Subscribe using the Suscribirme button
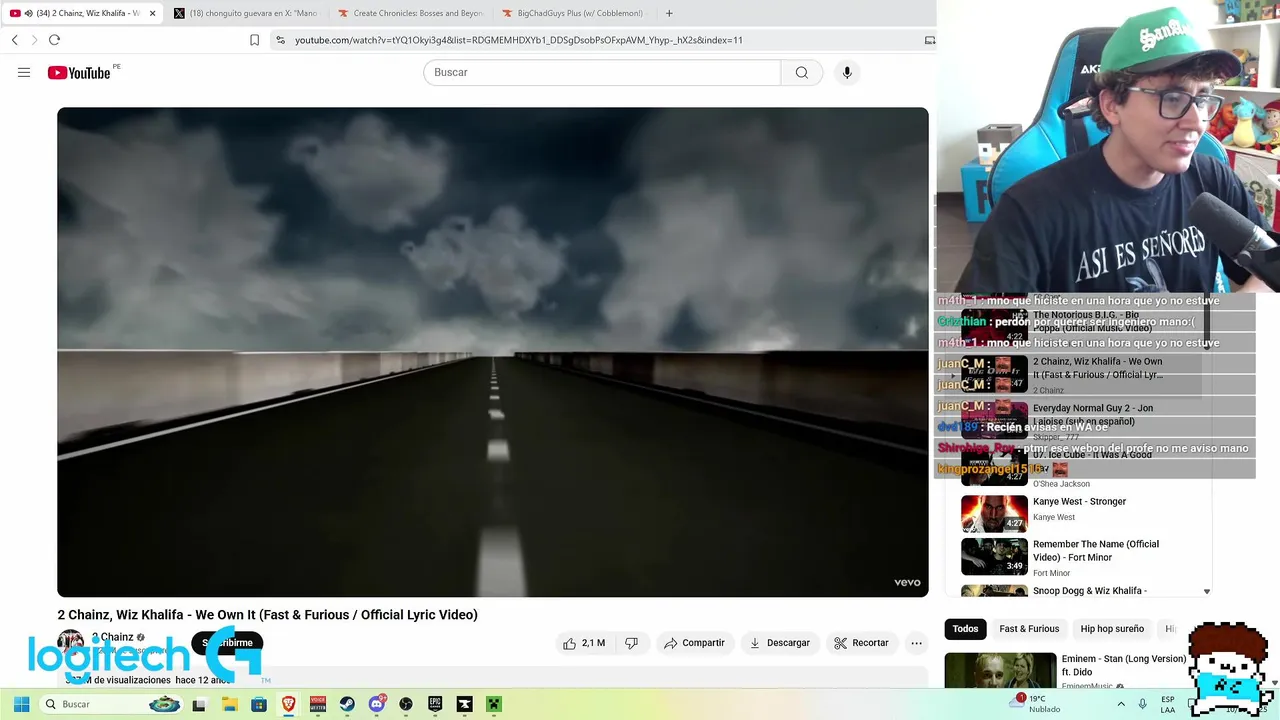This screenshot has width=1280, height=720. point(227,643)
